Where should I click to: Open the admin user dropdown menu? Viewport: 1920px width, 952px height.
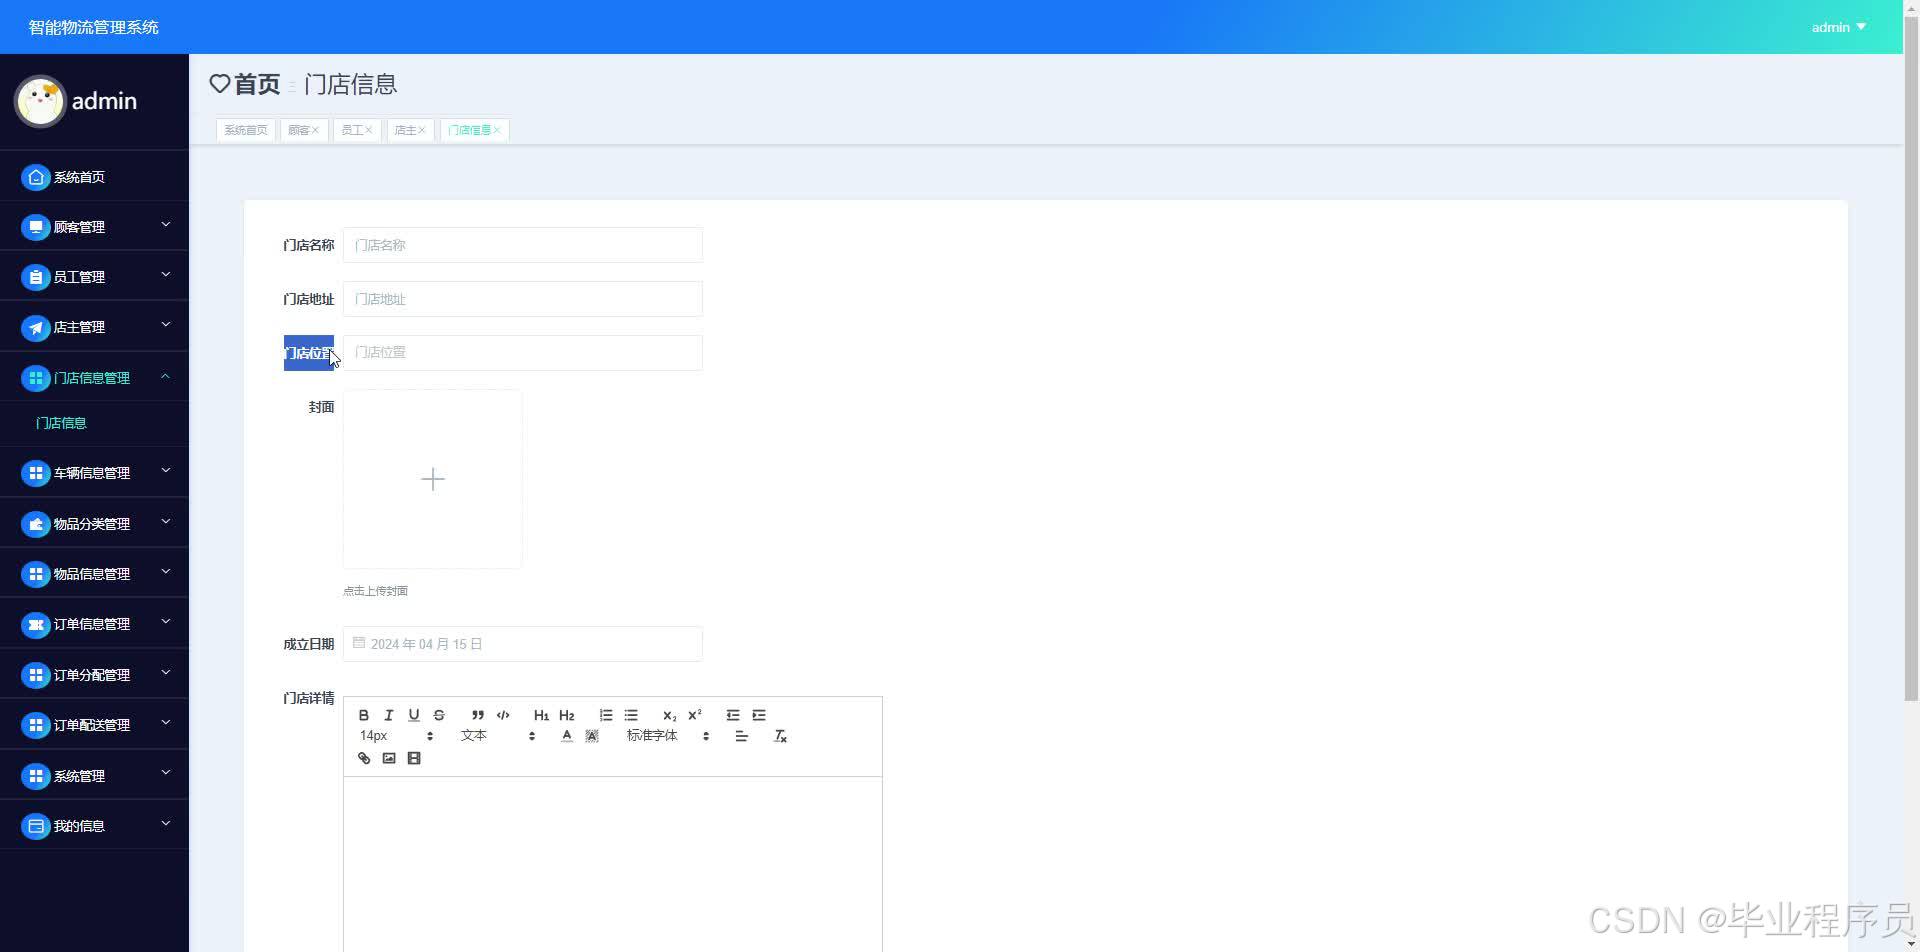point(1838,27)
